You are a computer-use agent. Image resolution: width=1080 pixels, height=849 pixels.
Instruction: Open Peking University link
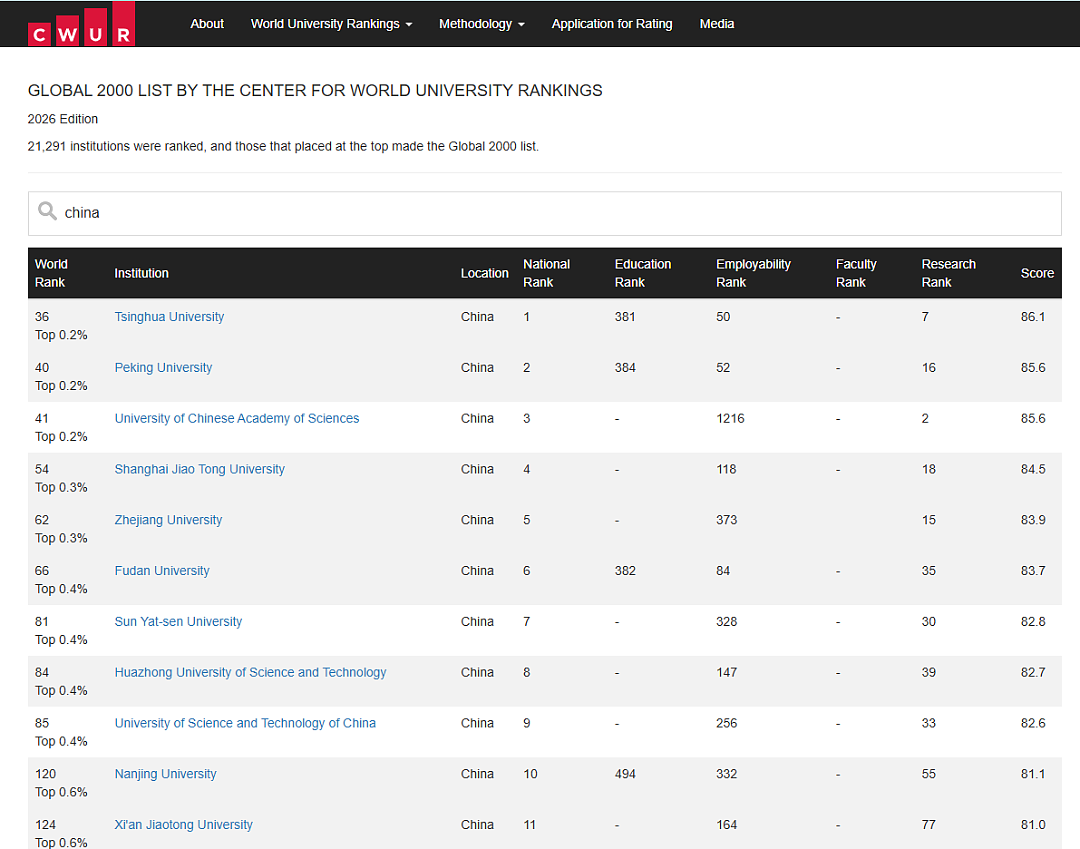click(163, 368)
